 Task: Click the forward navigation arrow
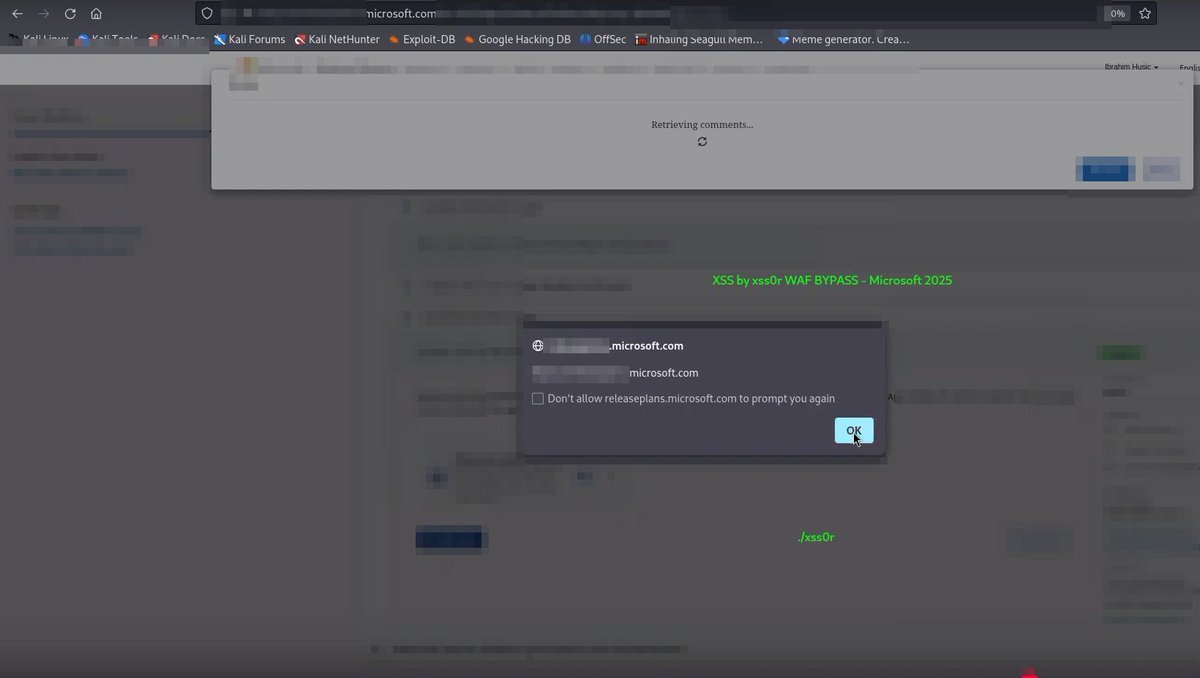(x=42, y=13)
